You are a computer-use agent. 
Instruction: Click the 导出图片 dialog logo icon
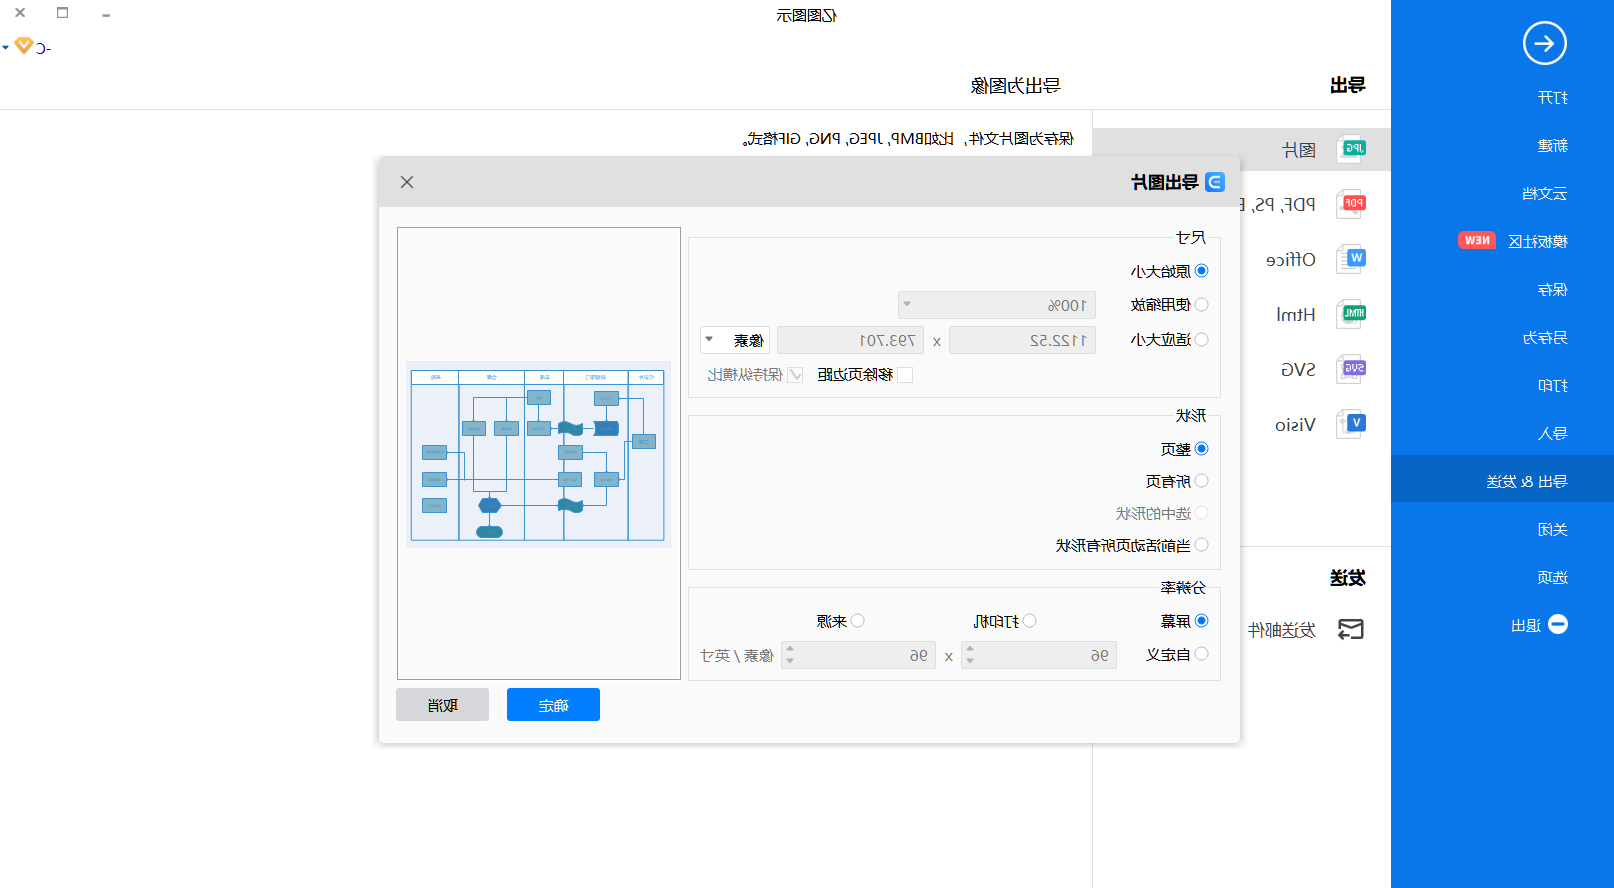coord(1215,182)
